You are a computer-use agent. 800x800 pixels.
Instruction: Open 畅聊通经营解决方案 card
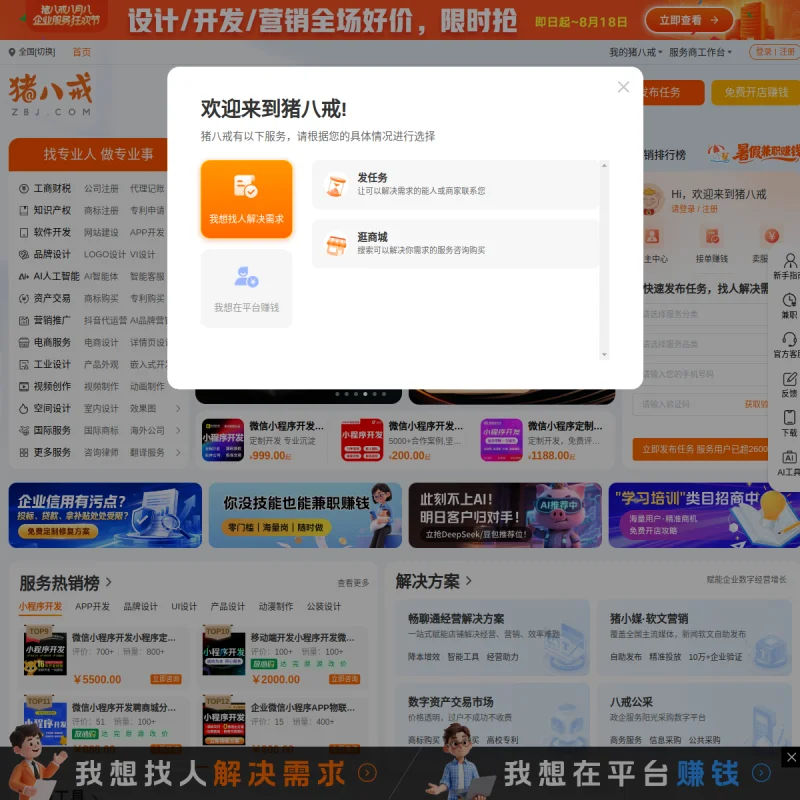[492, 637]
